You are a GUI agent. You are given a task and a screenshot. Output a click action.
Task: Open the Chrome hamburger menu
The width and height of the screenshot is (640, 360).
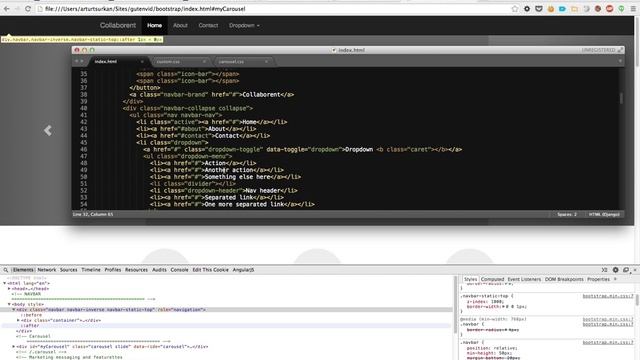(633, 9)
